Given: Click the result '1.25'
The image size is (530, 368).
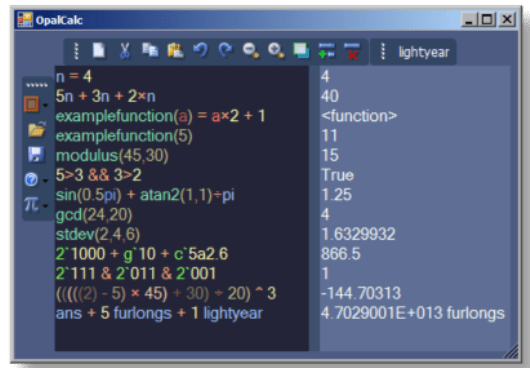Looking at the screenshot, I should (x=337, y=195).
